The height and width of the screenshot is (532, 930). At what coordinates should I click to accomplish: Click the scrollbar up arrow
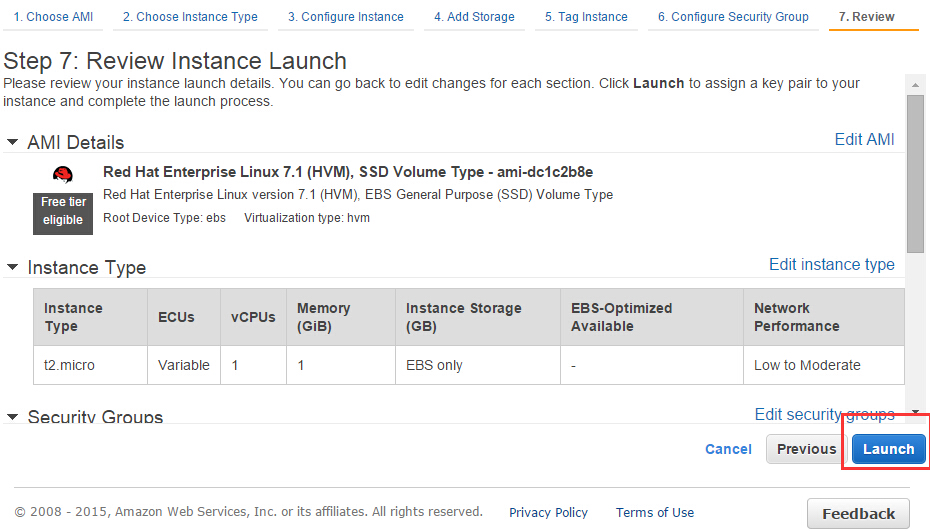tap(915, 85)
